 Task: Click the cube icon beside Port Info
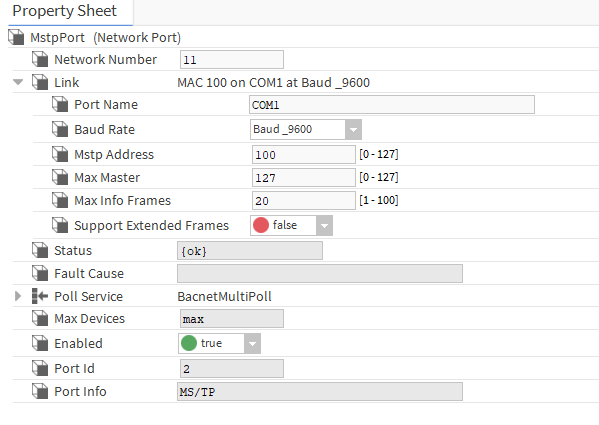click(40, 391)
